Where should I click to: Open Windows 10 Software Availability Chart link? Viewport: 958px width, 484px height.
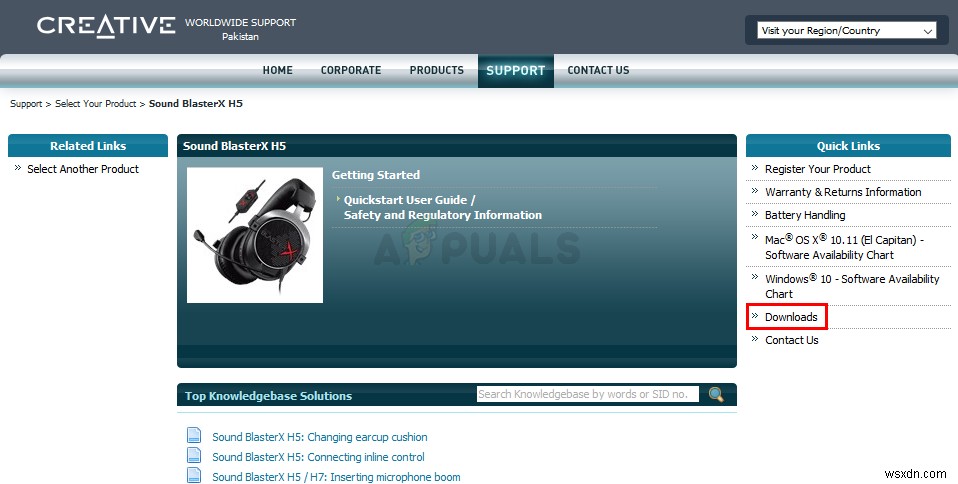tap(852, 286)
